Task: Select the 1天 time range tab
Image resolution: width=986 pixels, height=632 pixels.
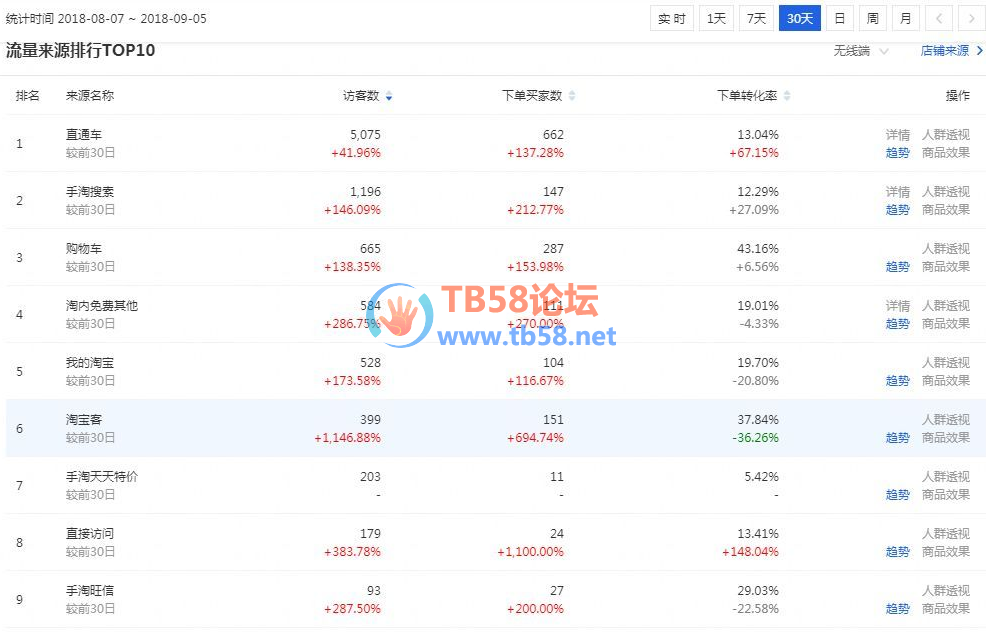Action: 716,18
